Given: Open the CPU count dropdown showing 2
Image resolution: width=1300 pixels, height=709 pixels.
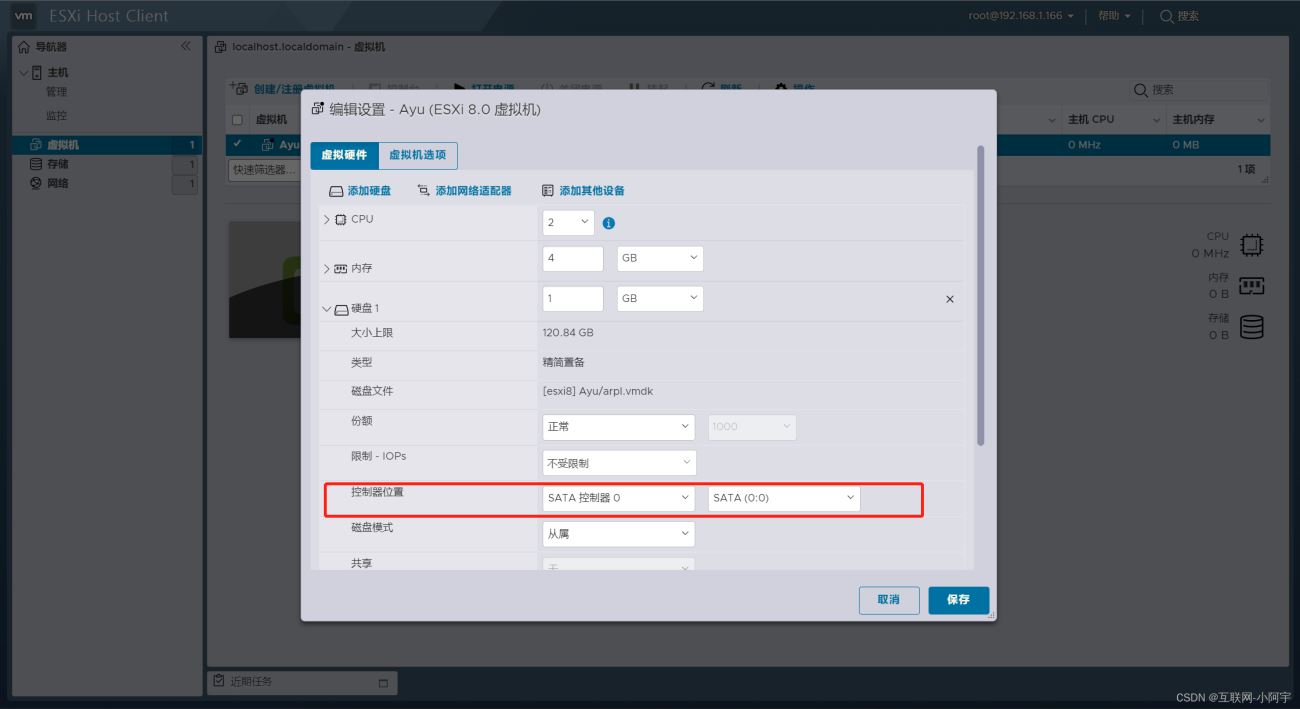Looking at the screenshot, I should point(568,222).
